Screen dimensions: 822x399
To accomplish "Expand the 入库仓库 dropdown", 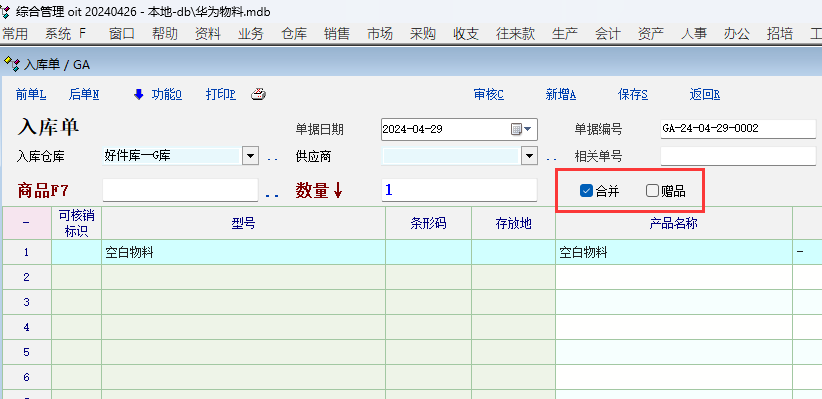I will point(251,156).
